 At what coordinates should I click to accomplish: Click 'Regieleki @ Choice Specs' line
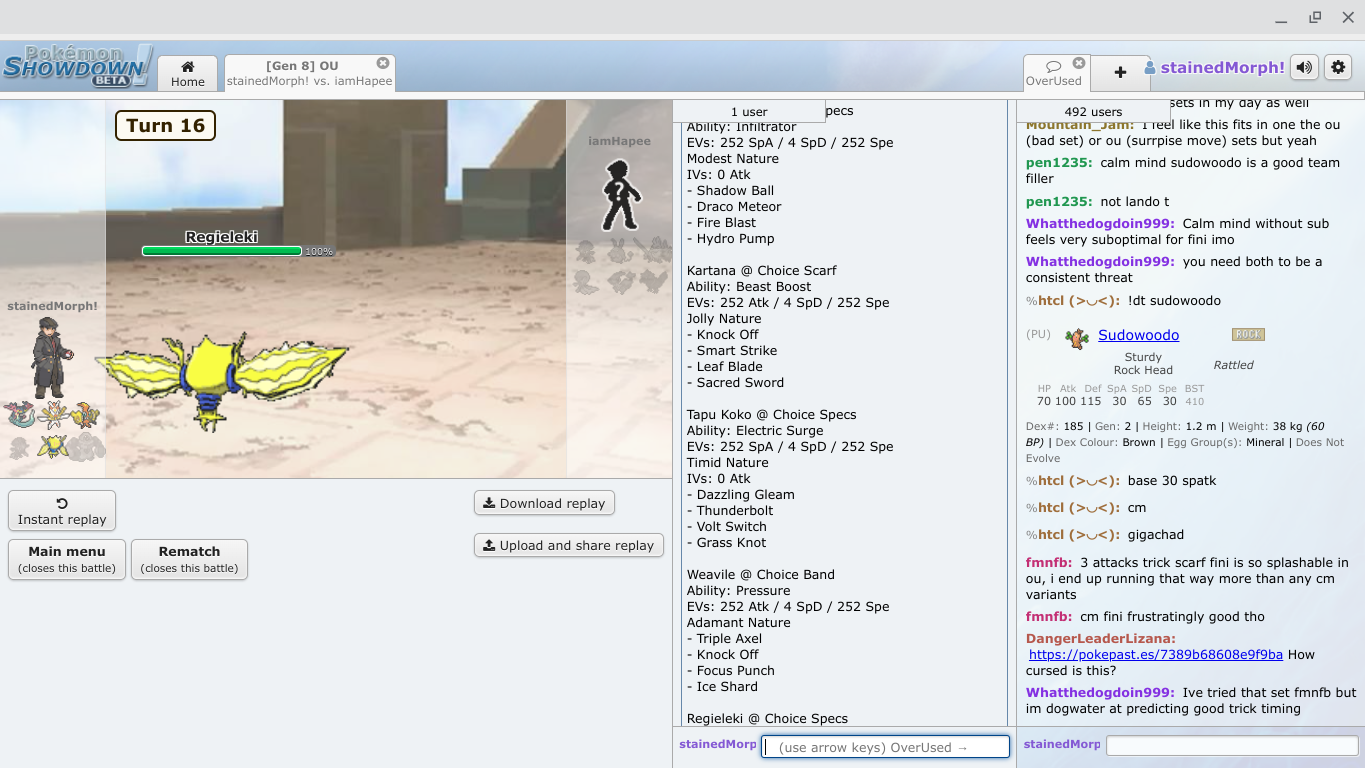(767, 718)
